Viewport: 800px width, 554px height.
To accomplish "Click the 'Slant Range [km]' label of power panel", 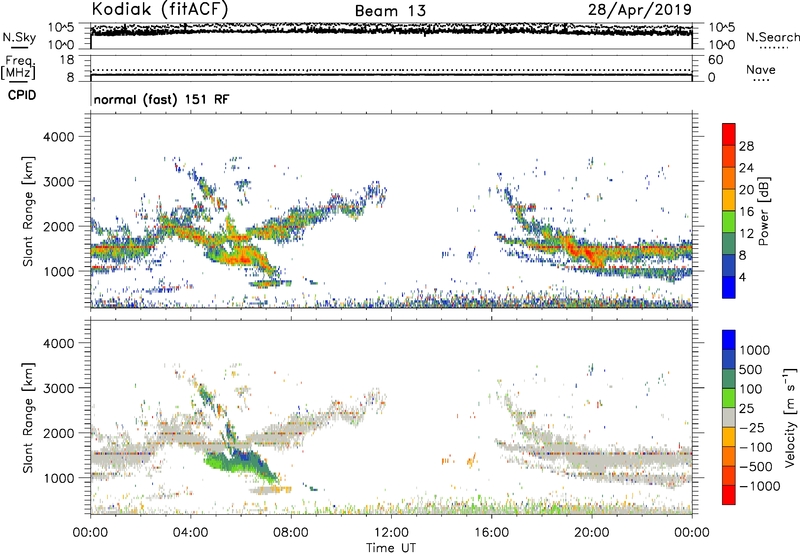I will point(28,211).
